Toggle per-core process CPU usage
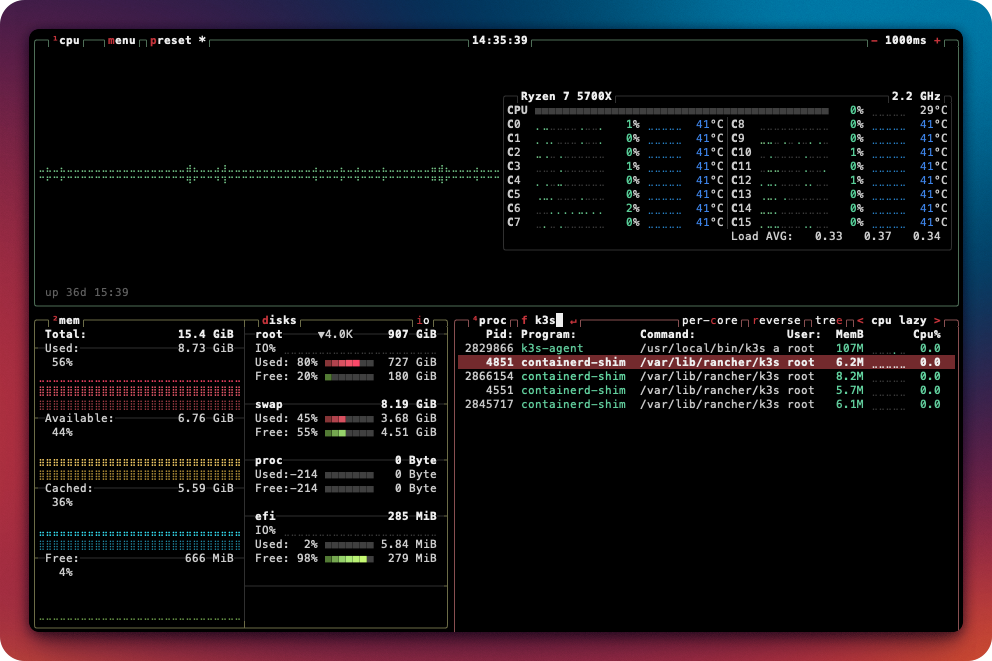This screenshot has height=661, width=992. click(709, 321)
